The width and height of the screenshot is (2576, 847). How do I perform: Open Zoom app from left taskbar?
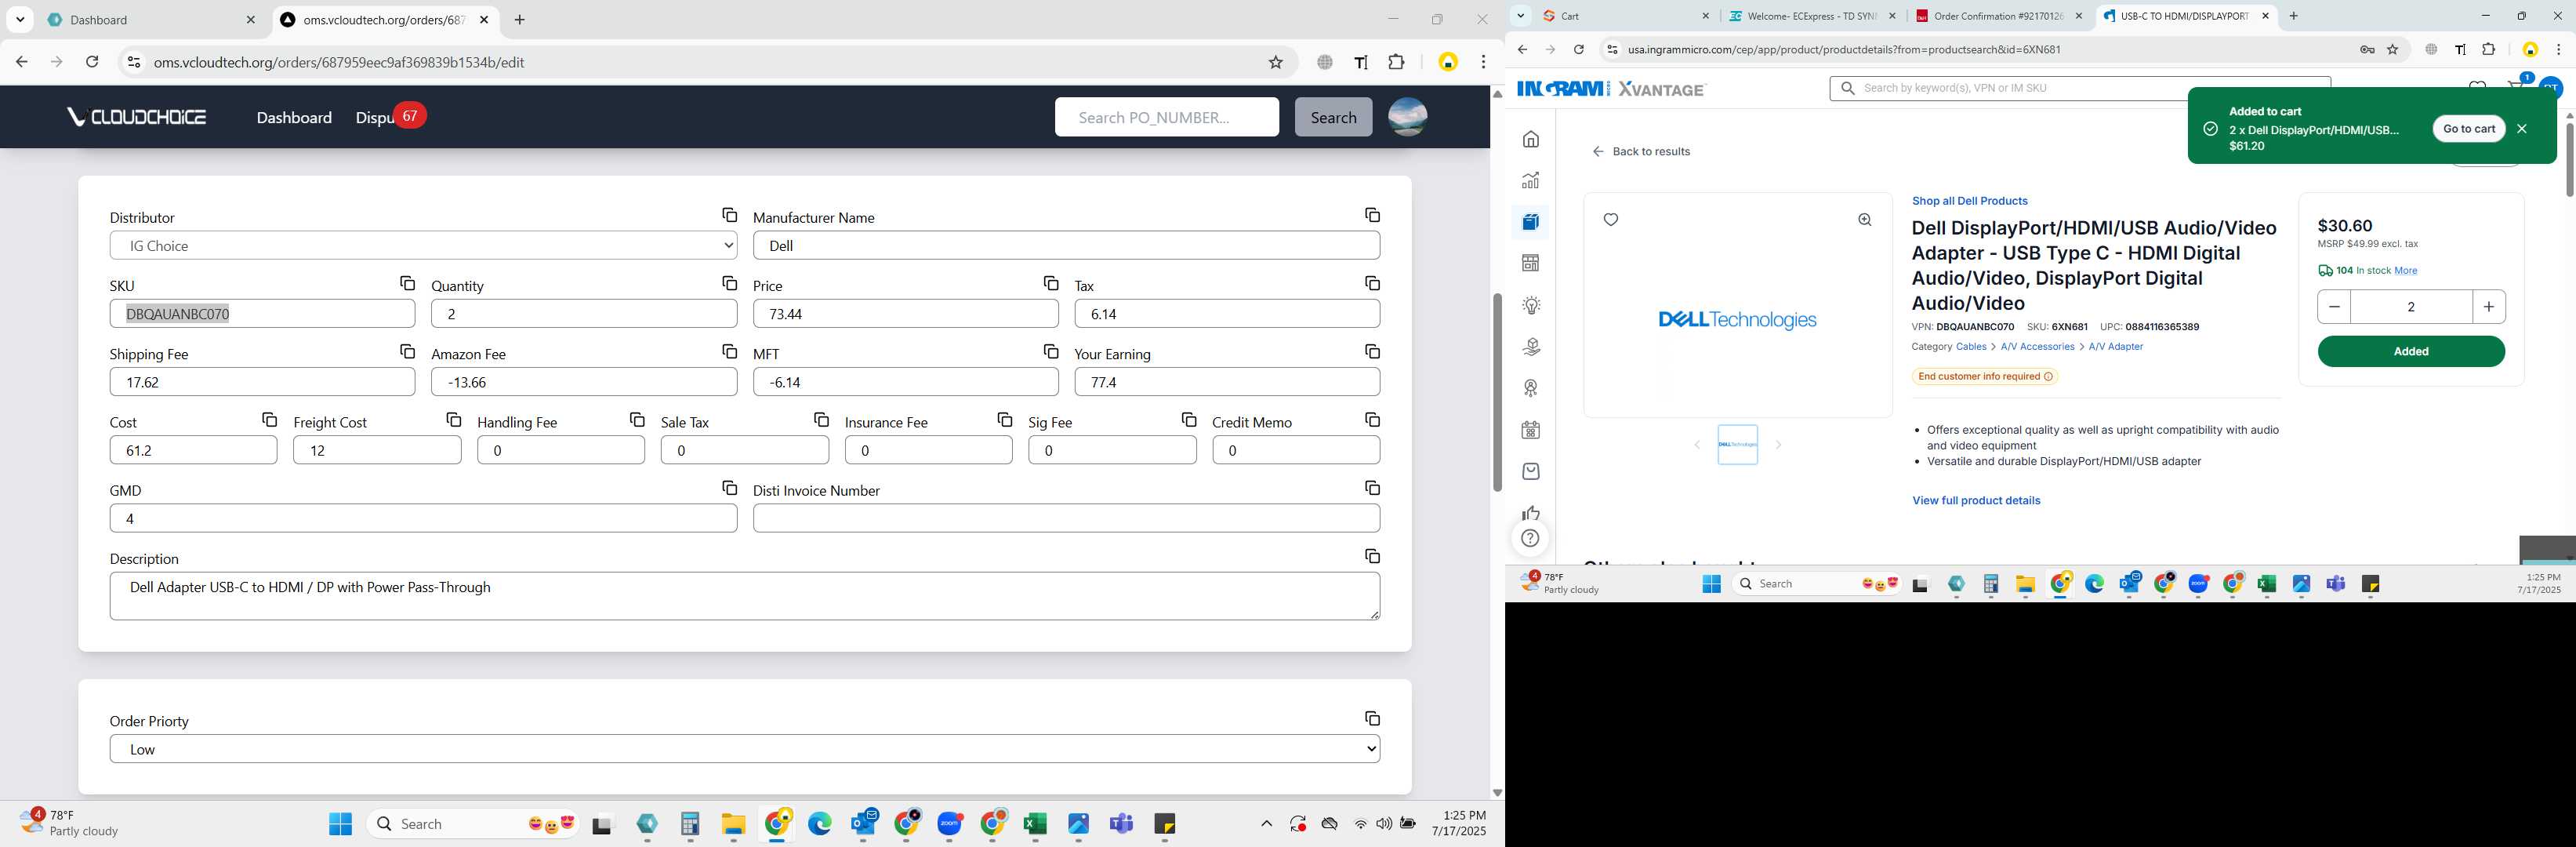coord(949,823)
